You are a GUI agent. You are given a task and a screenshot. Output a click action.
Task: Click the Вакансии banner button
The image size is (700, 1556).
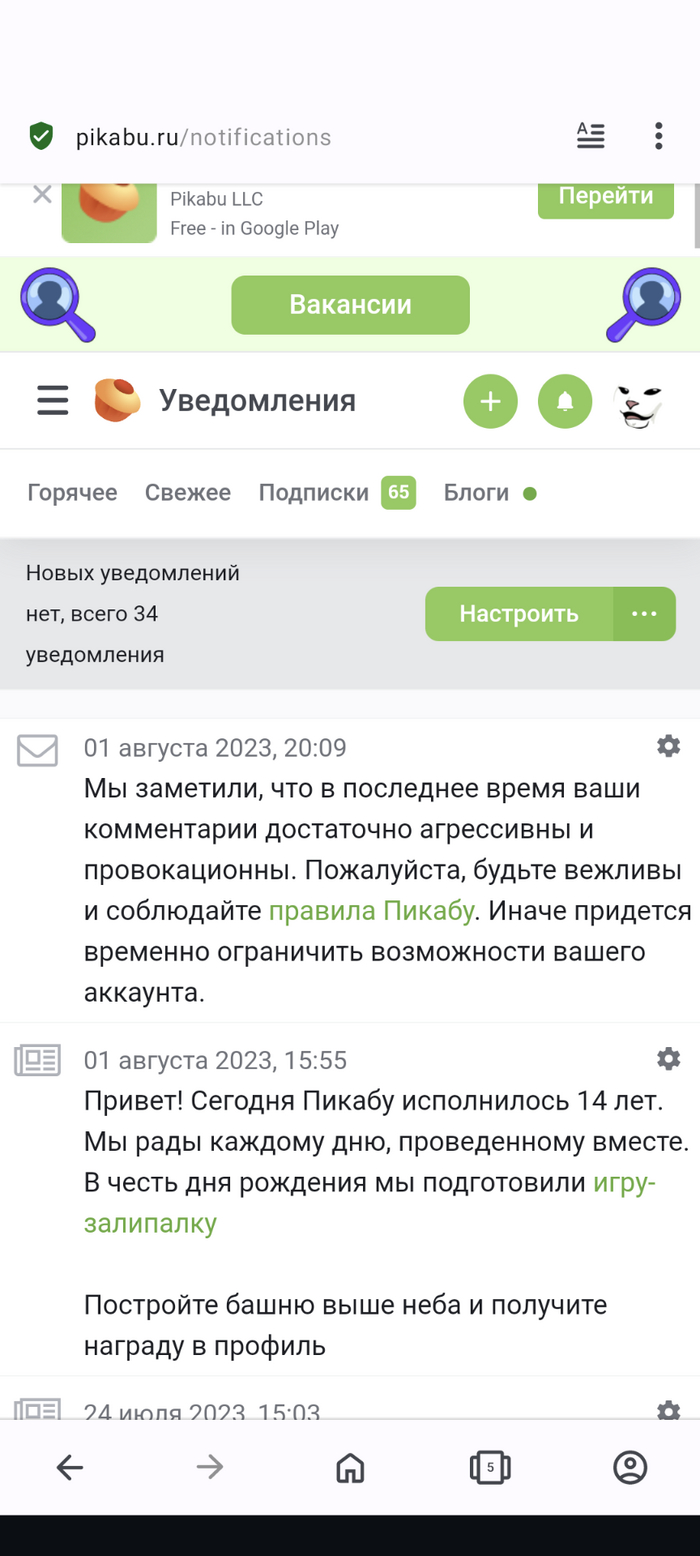point(350,305)
